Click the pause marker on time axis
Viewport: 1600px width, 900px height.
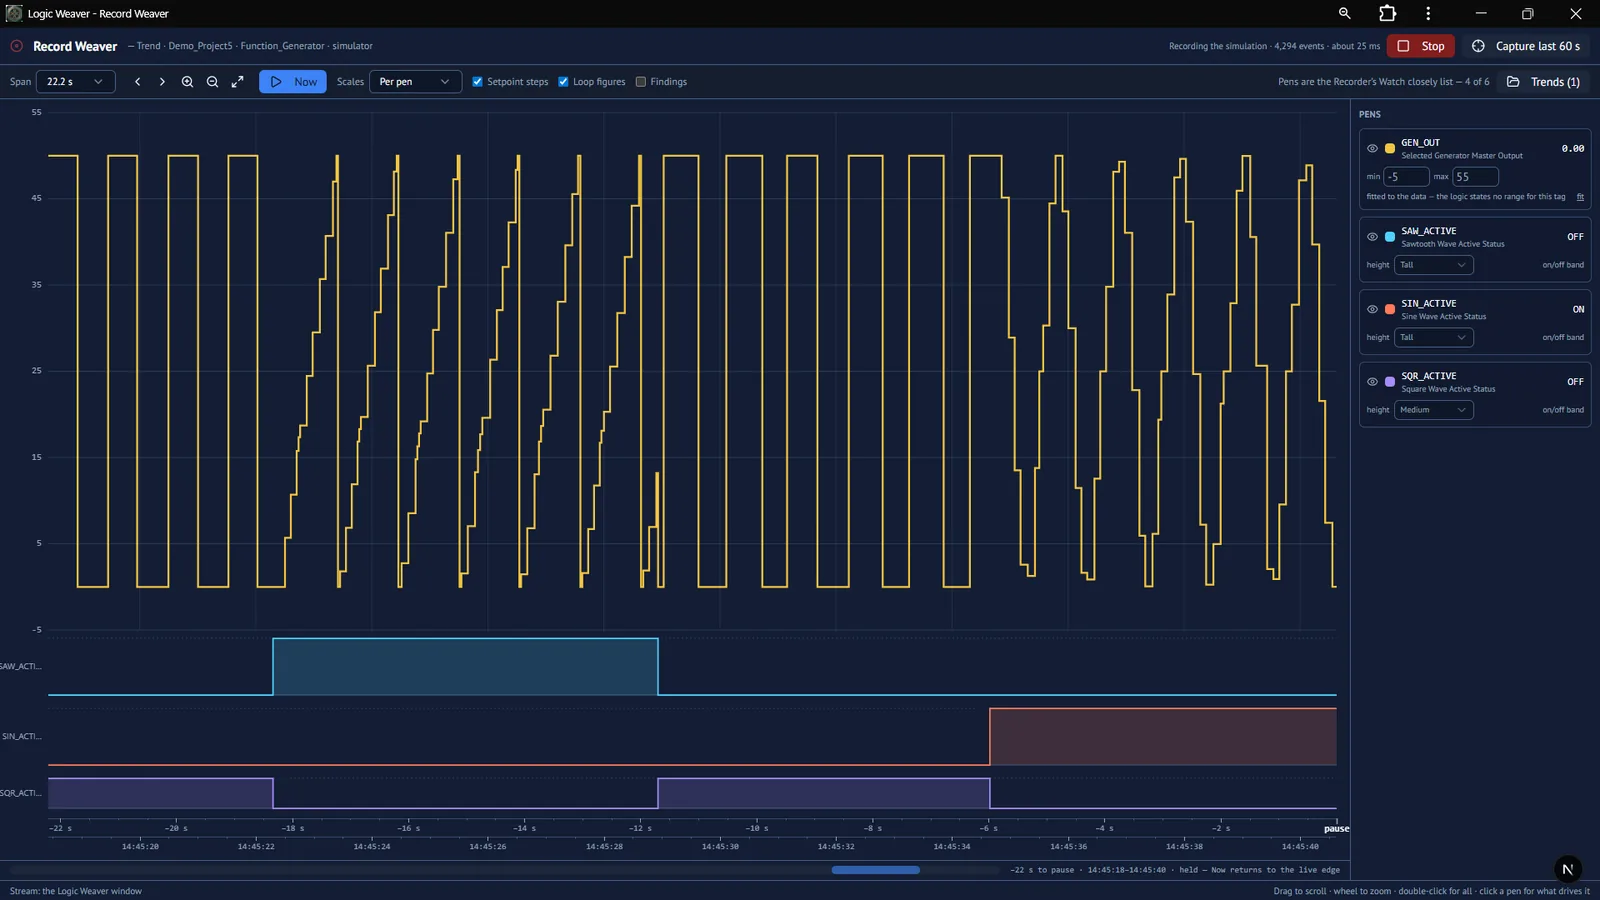click(x=1336, y=829)
